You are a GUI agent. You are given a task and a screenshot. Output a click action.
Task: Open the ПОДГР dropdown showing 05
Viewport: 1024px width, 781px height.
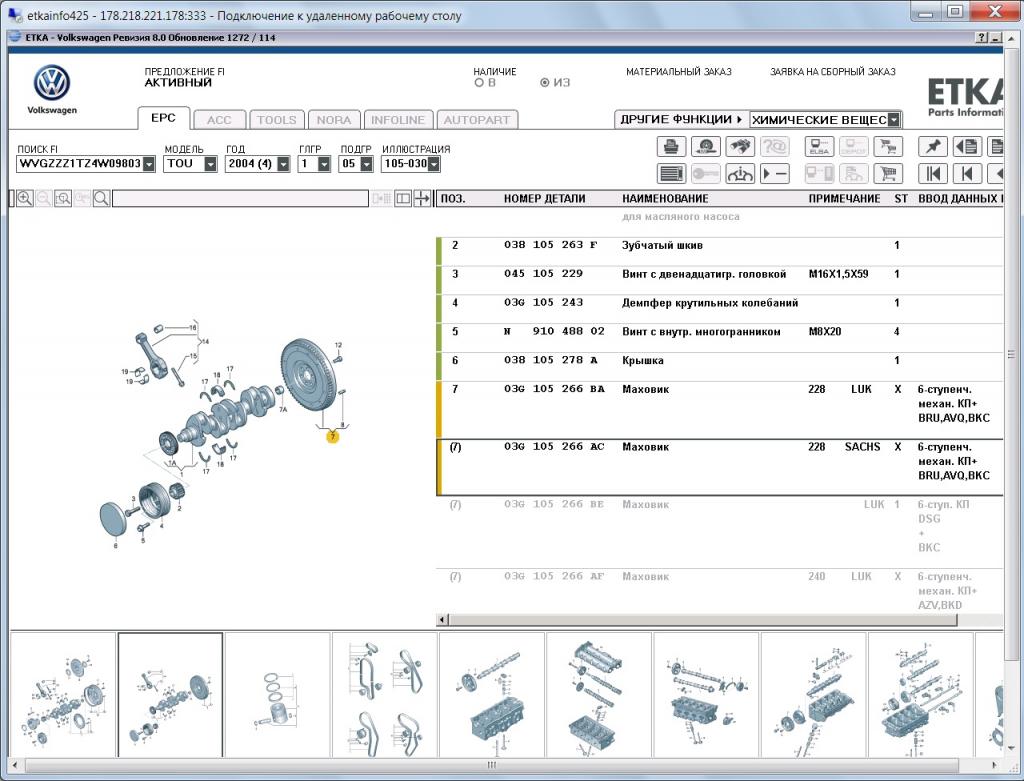366,164
